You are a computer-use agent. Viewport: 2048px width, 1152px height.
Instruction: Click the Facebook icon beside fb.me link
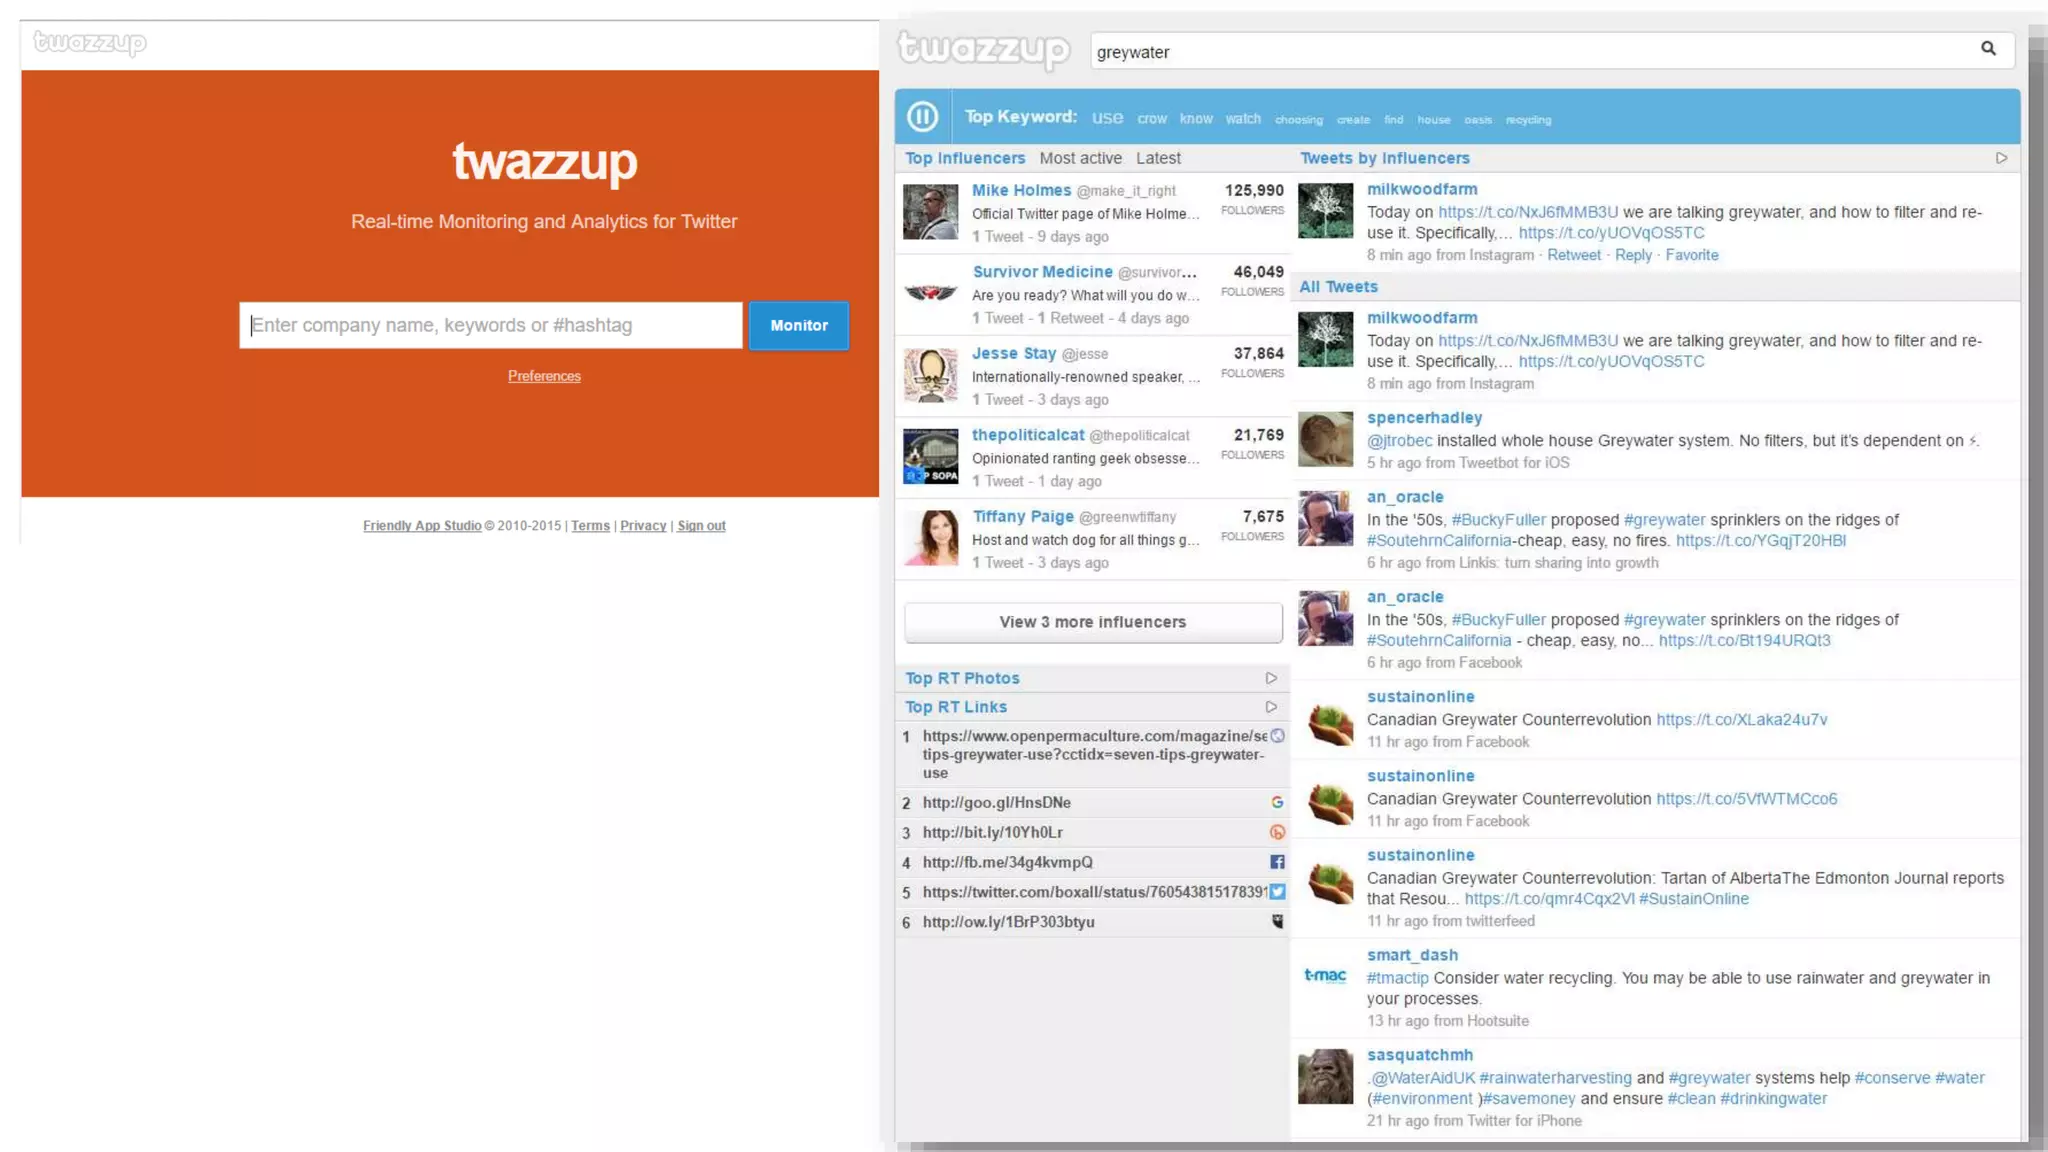point(1277,862)
